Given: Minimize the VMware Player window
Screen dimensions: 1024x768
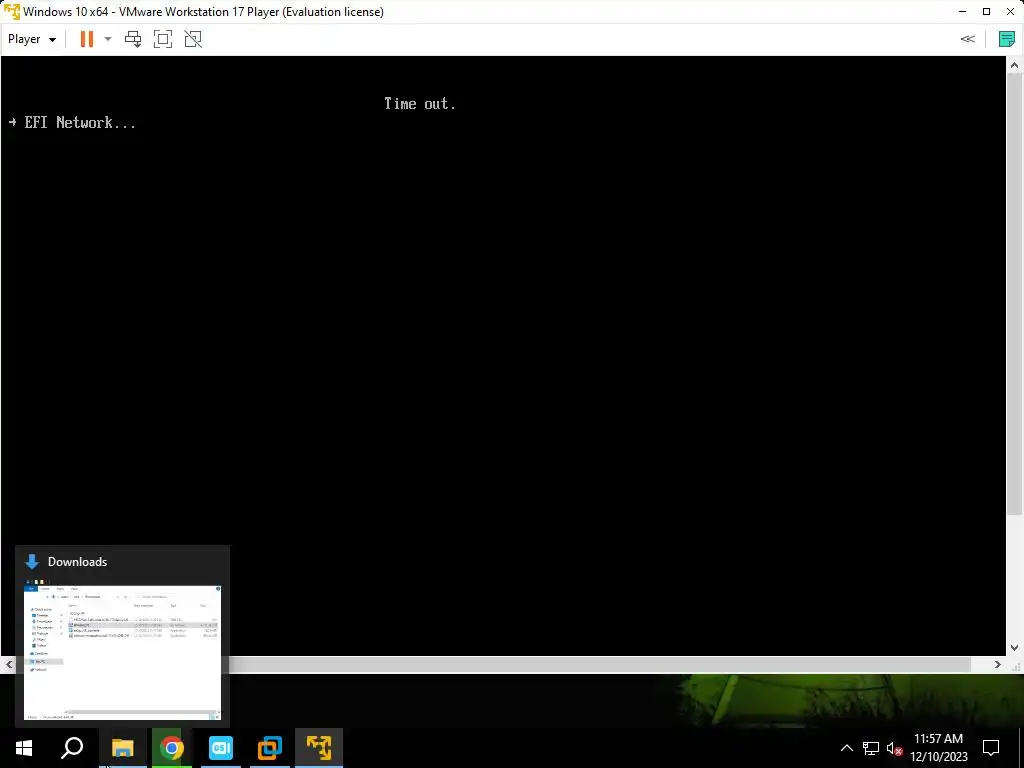Looking at the screenshot, I should click(963, 12).
